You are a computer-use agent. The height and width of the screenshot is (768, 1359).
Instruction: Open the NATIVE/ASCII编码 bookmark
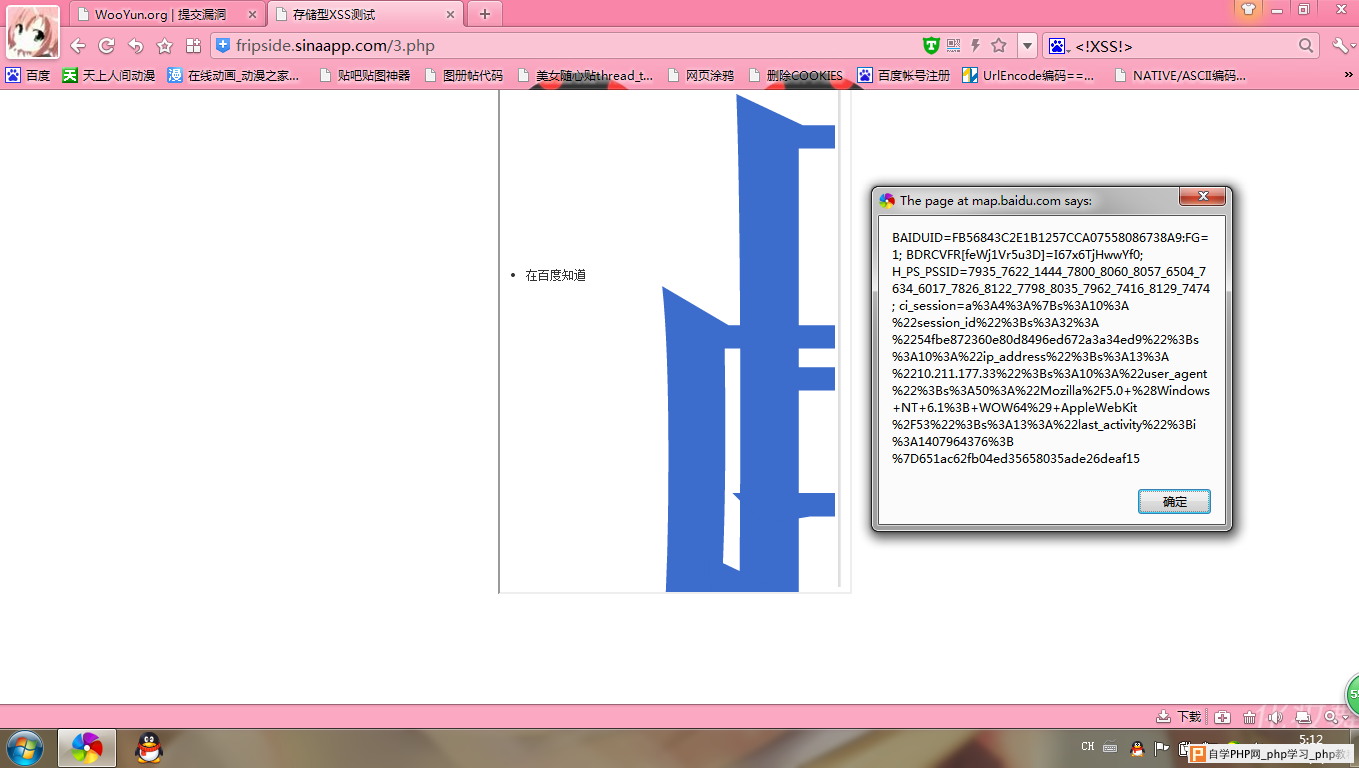(1180, 75)
